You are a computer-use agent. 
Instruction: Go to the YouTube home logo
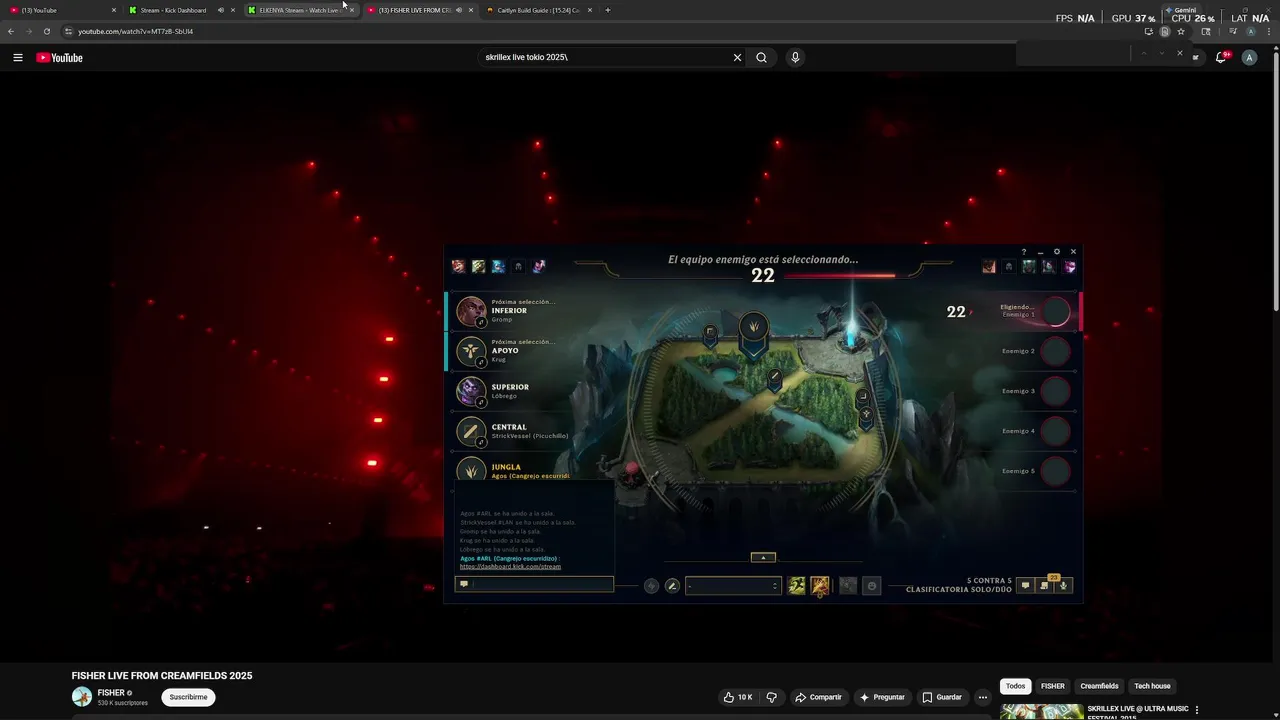(59, 58)
